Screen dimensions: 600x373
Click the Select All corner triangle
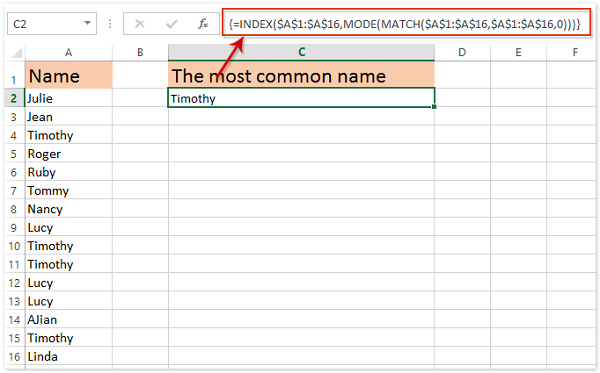16,52
